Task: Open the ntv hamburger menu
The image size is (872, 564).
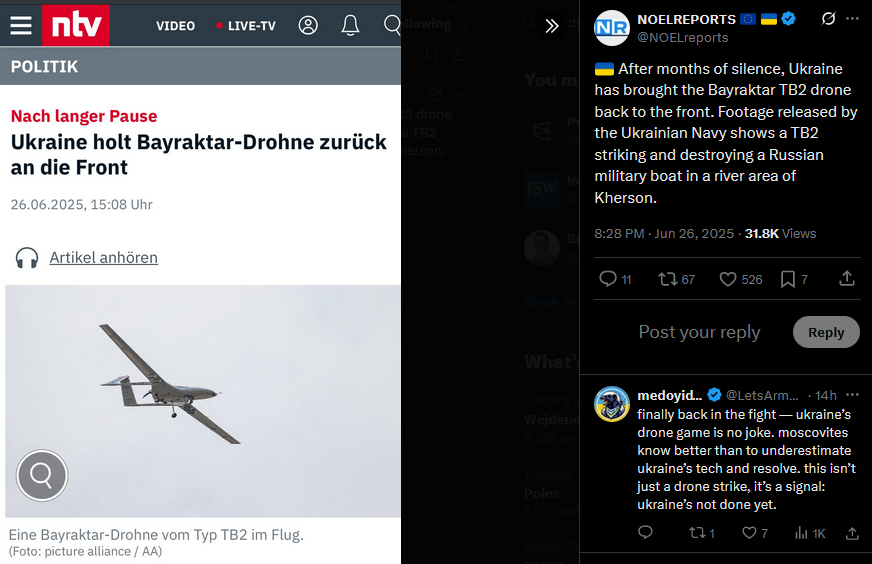Action: [x=21, y=26]
